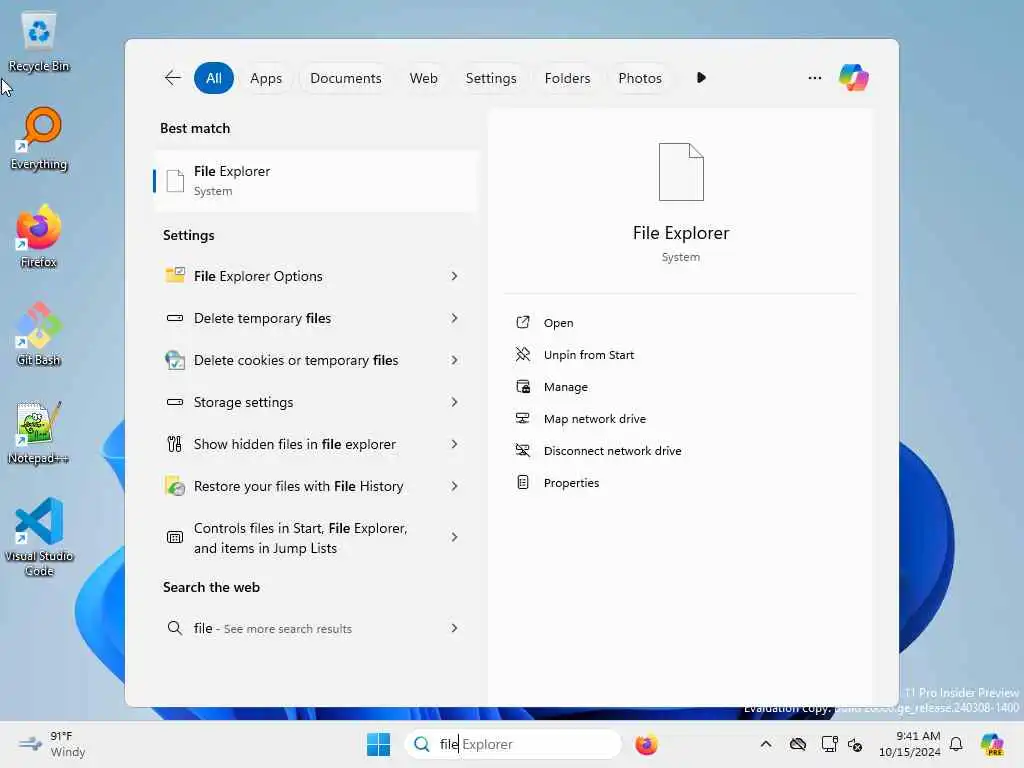Switch to the Apps filter tab
The image size is (1024, 768).
[x=266, y=78]
